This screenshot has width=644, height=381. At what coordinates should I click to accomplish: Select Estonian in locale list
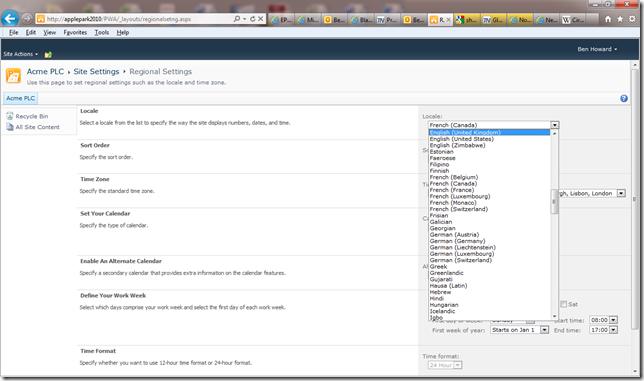489,151
